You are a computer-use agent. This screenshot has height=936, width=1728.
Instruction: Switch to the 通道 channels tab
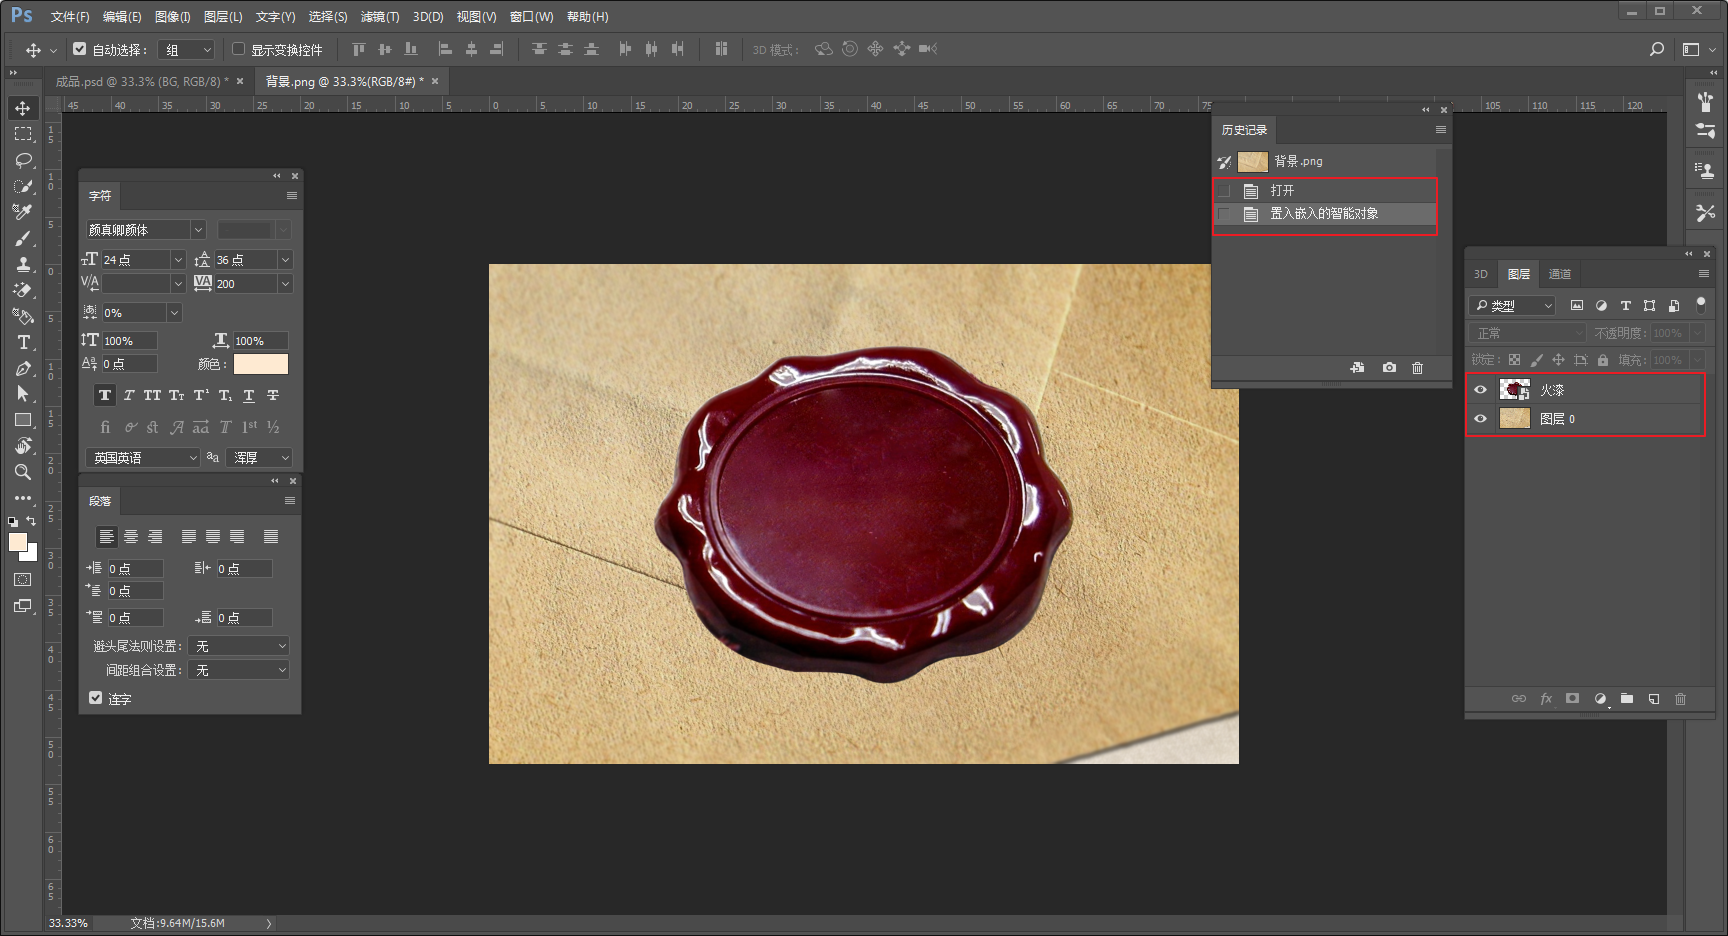click(x=1559, y=274)
